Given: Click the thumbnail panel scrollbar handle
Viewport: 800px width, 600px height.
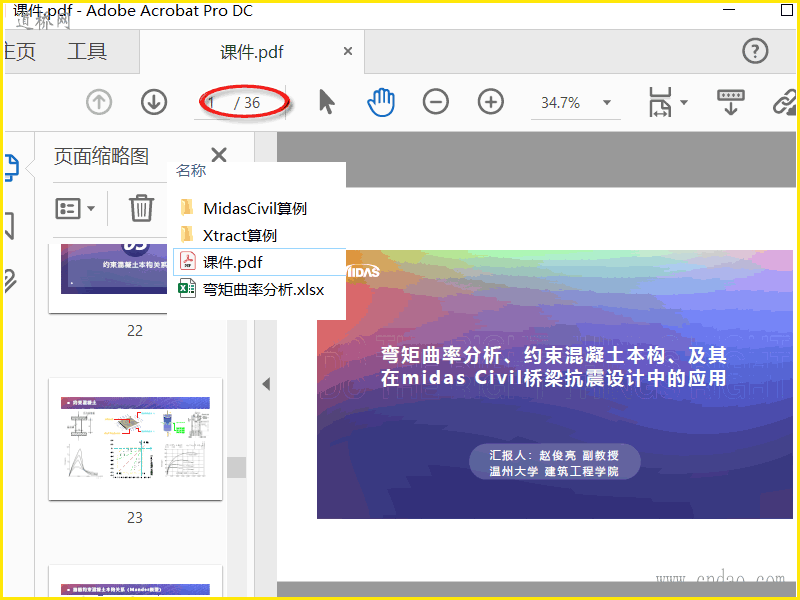Looking at the screenshot, I should [x=237, y=467].
